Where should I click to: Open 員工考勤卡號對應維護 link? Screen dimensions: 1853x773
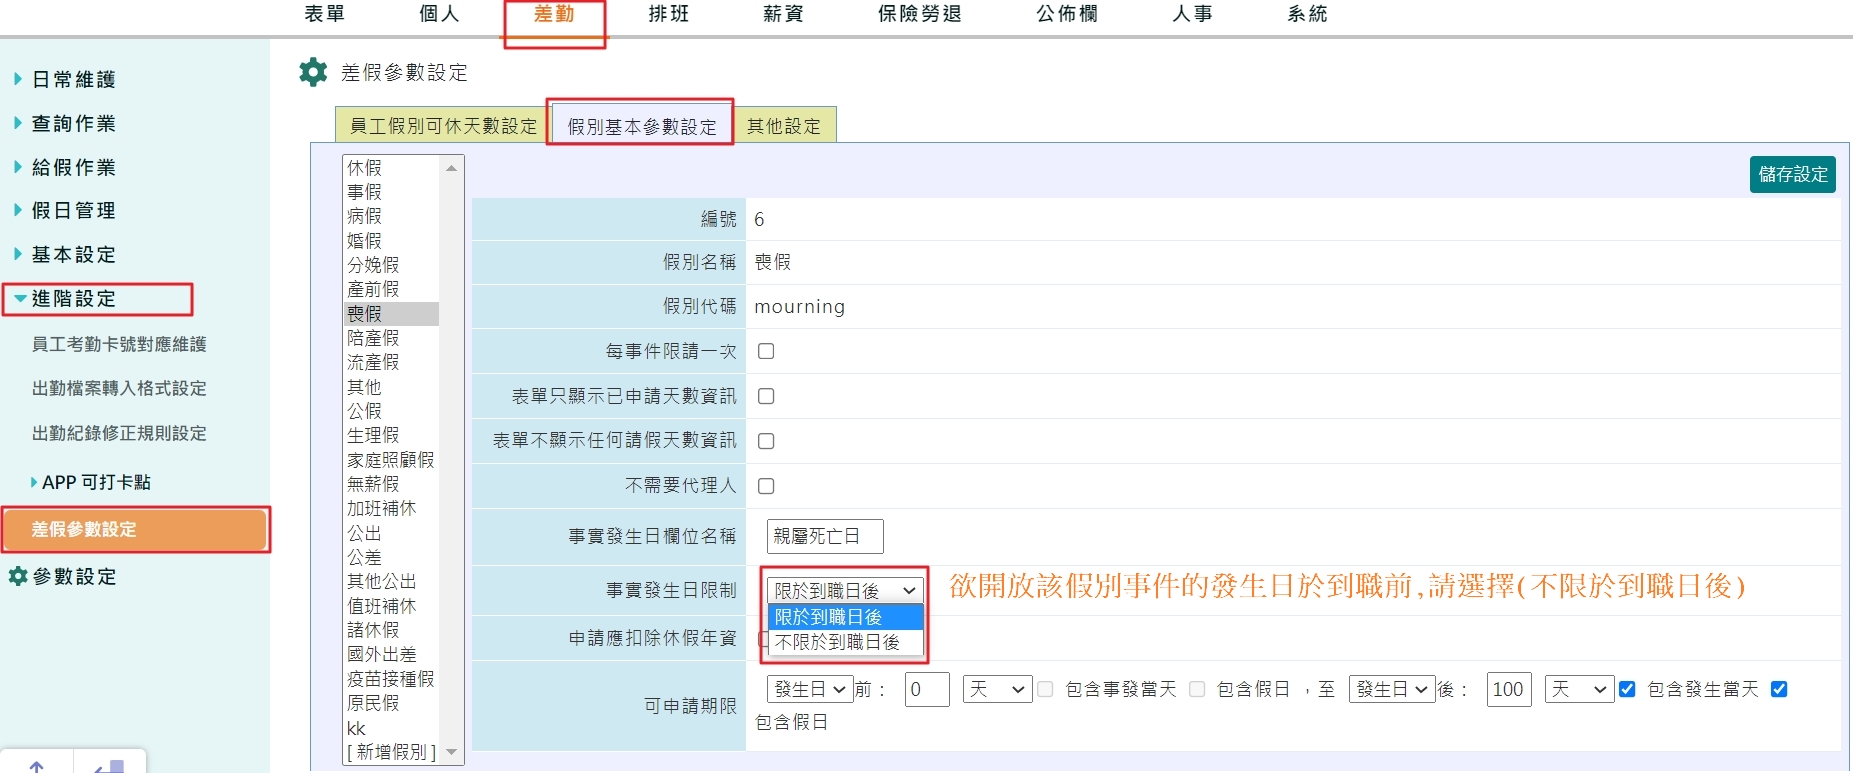coord(119,344)
